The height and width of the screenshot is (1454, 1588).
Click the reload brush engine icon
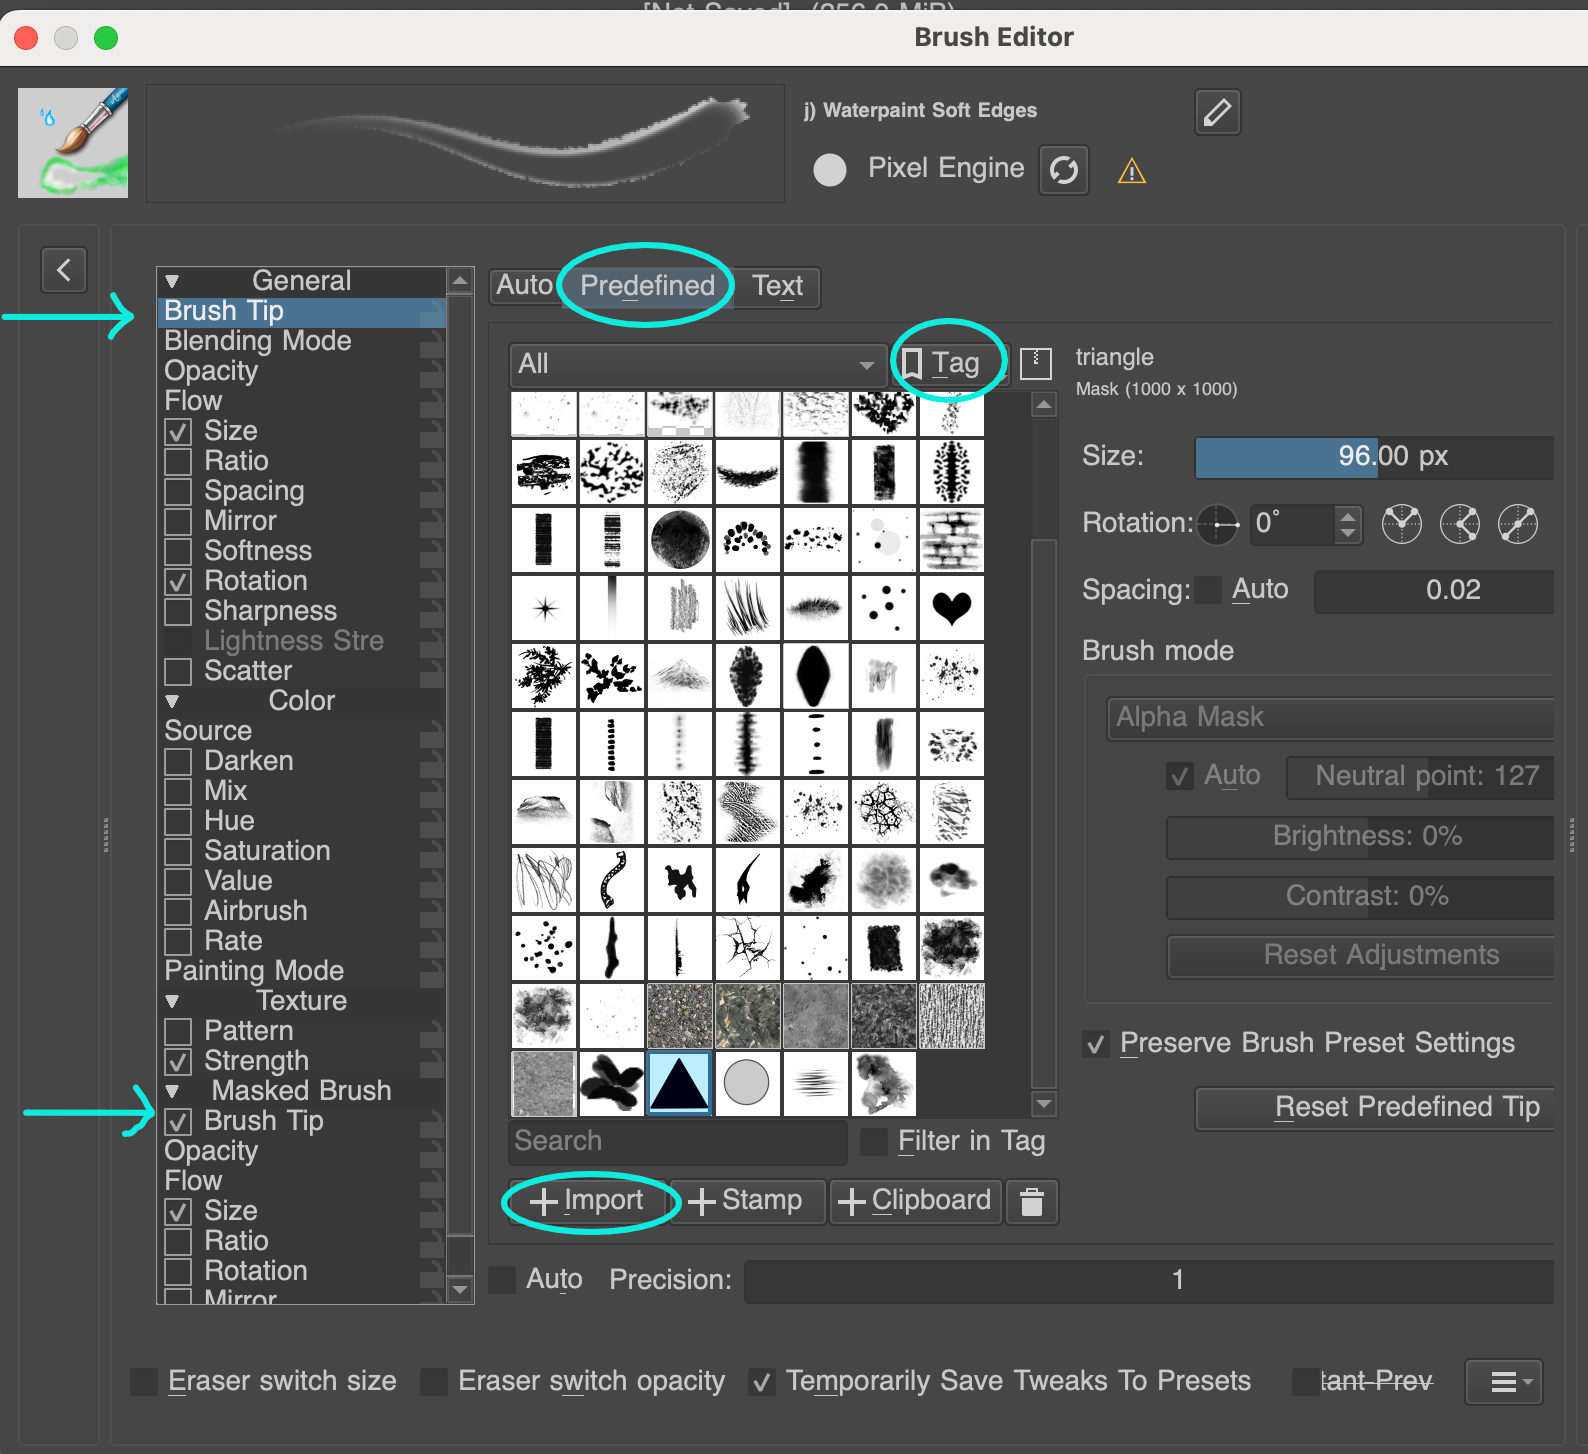pos(1063,170)
